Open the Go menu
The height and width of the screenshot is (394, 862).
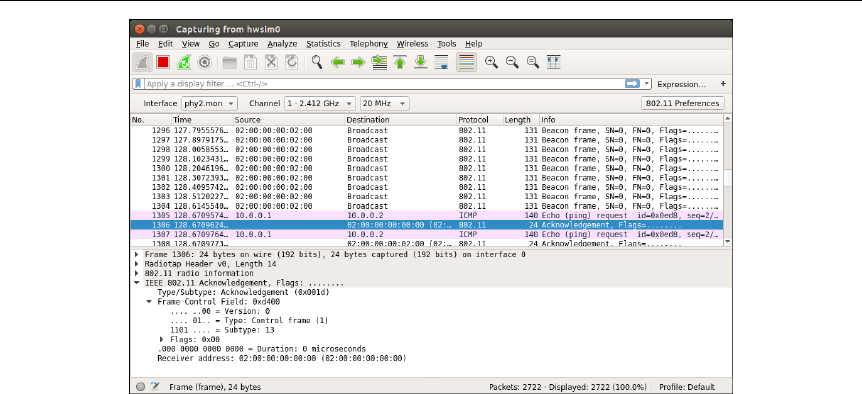click(x=214, y=44)
